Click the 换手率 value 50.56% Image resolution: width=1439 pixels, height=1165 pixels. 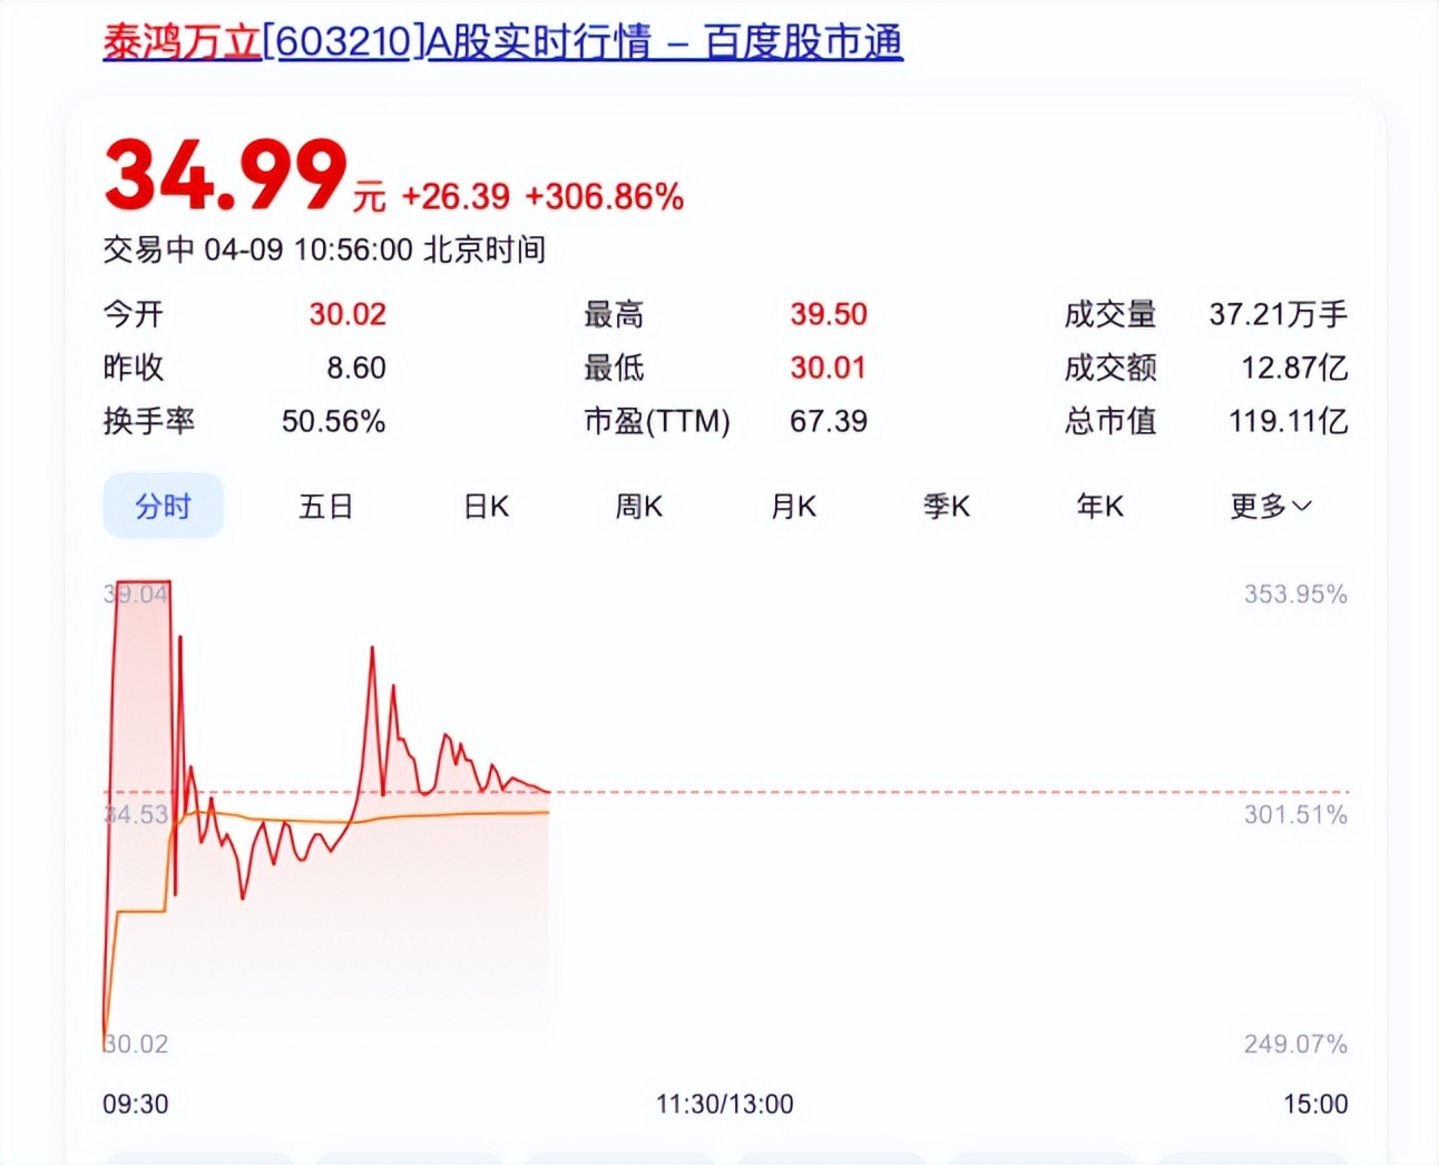[x=333, y=421]
